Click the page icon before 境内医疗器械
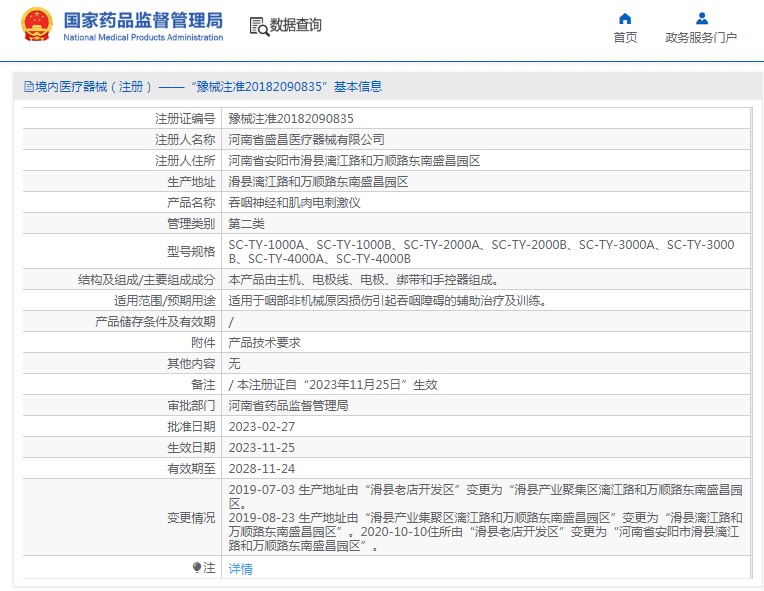The image size is (764, 591). 28,87
